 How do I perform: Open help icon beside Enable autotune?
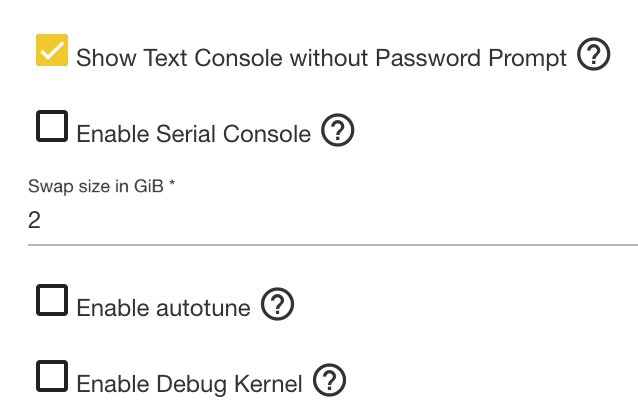(277, 304)
